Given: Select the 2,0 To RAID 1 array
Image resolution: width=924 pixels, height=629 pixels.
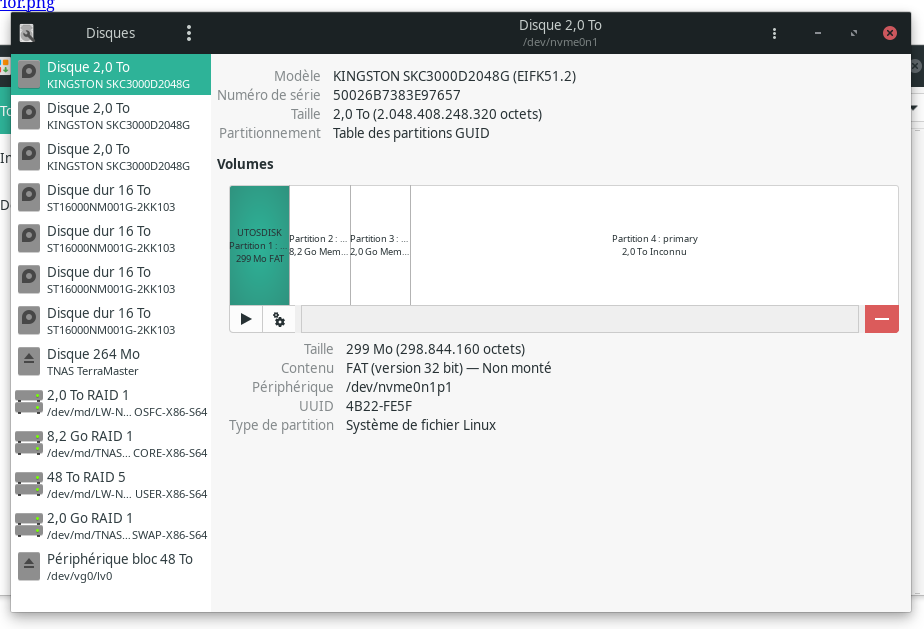Looking at the screenshot, I should coord(110,403).
